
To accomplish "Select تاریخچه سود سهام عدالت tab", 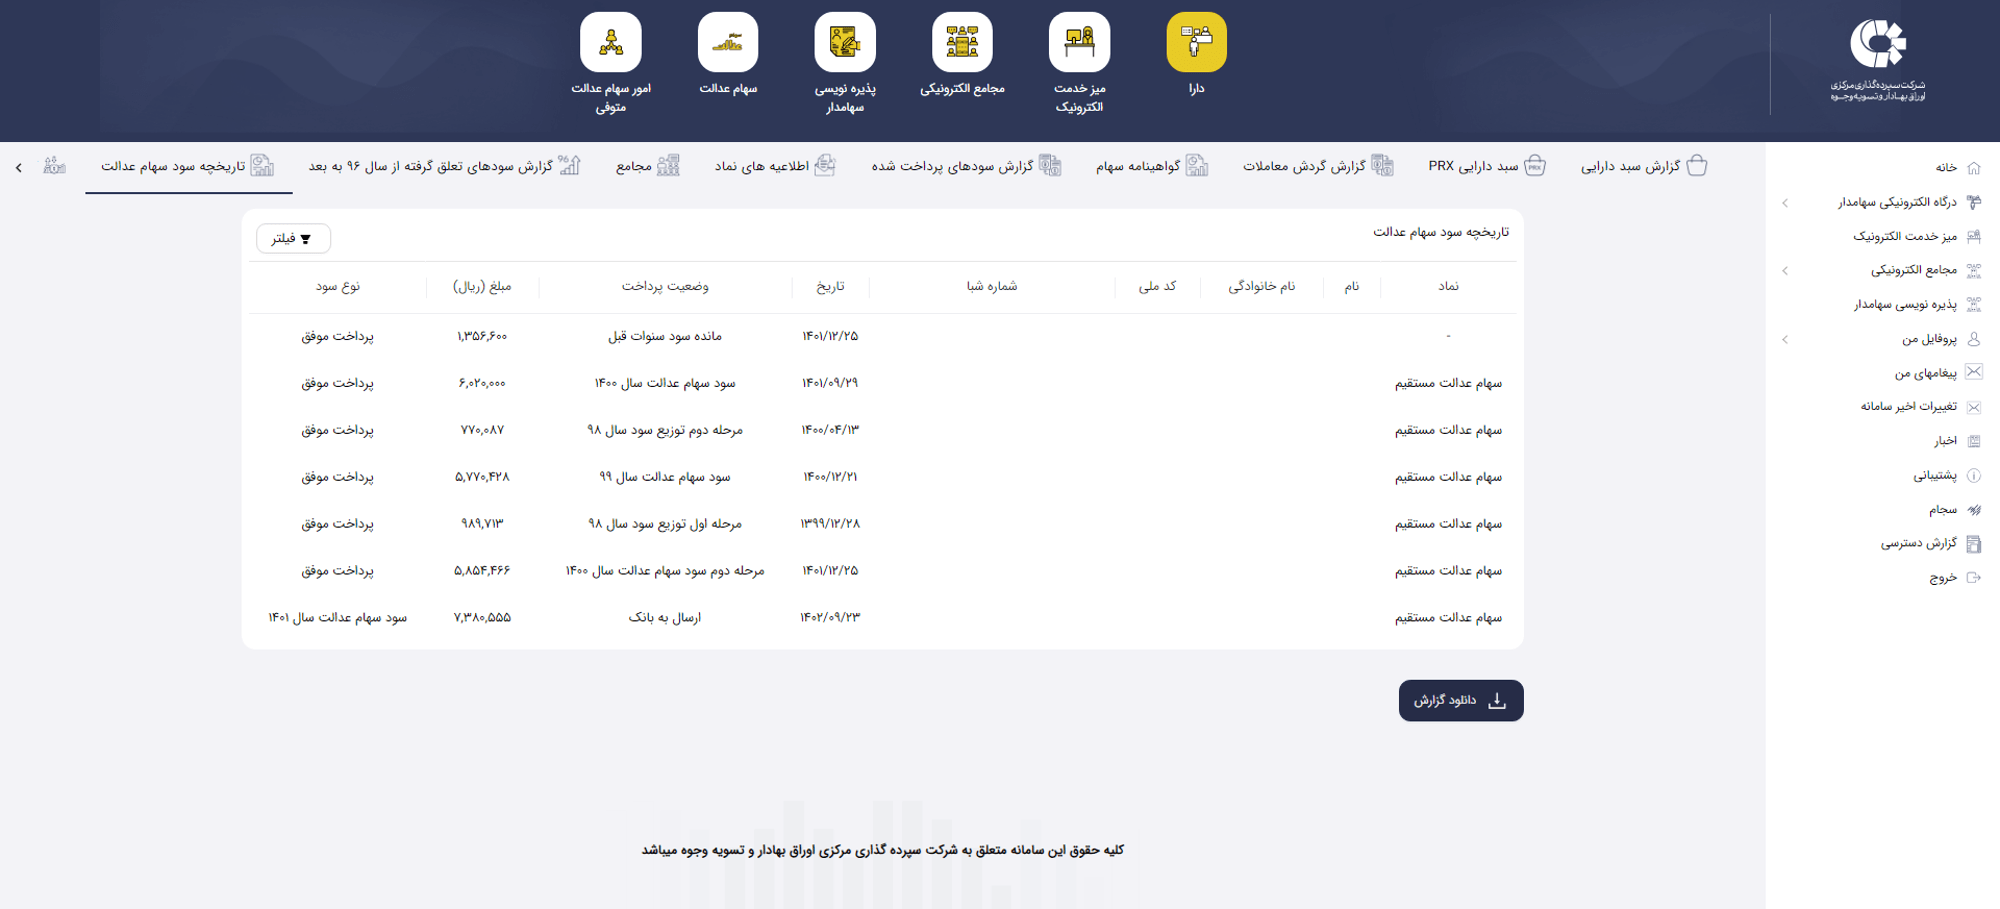I will click(x=188, y=166).
